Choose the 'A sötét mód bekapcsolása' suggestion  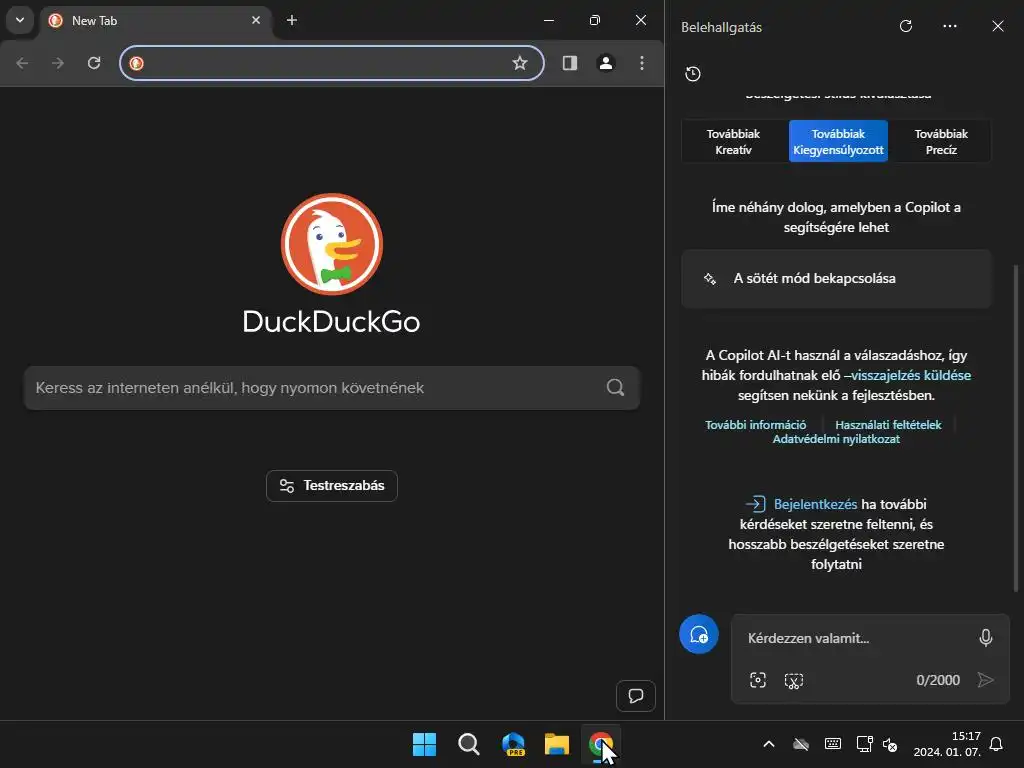[837, 279]
